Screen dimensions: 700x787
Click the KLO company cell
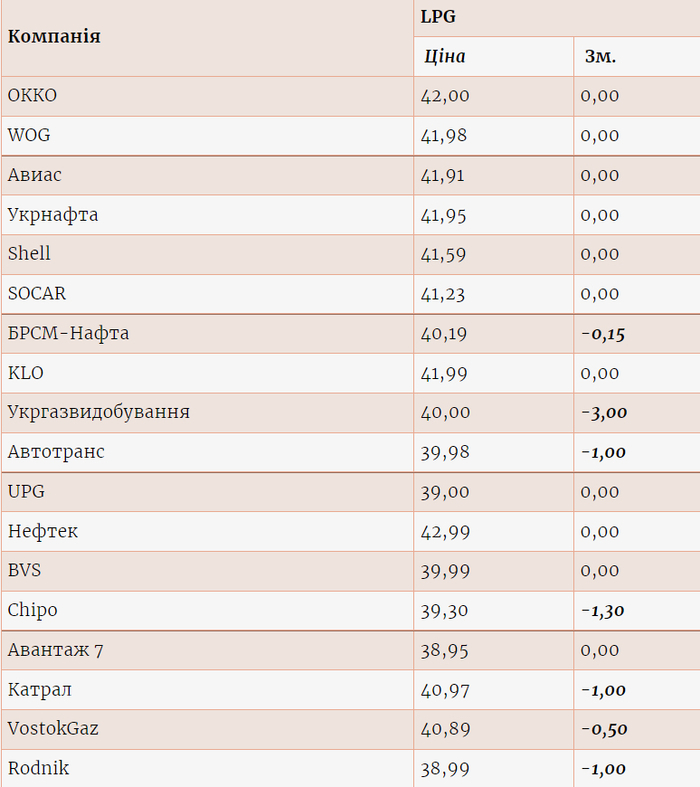tap(26, 373)
